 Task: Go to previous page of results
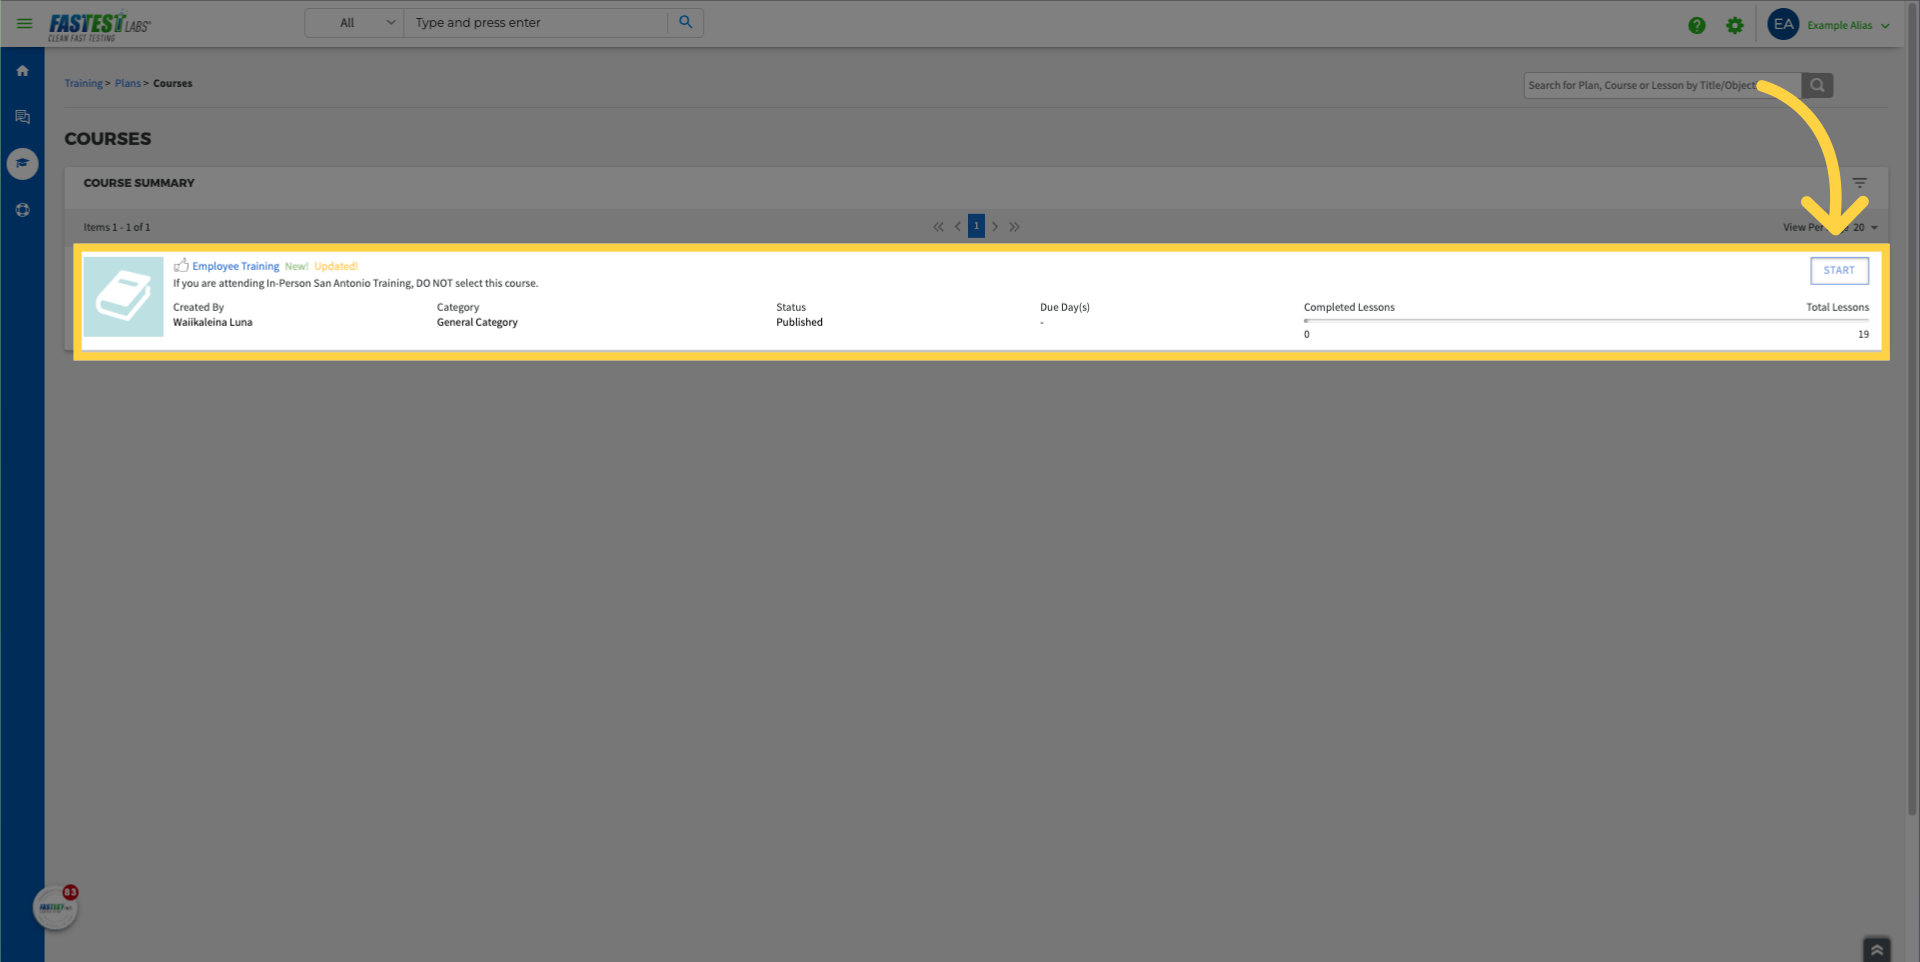tap(957, 227)
